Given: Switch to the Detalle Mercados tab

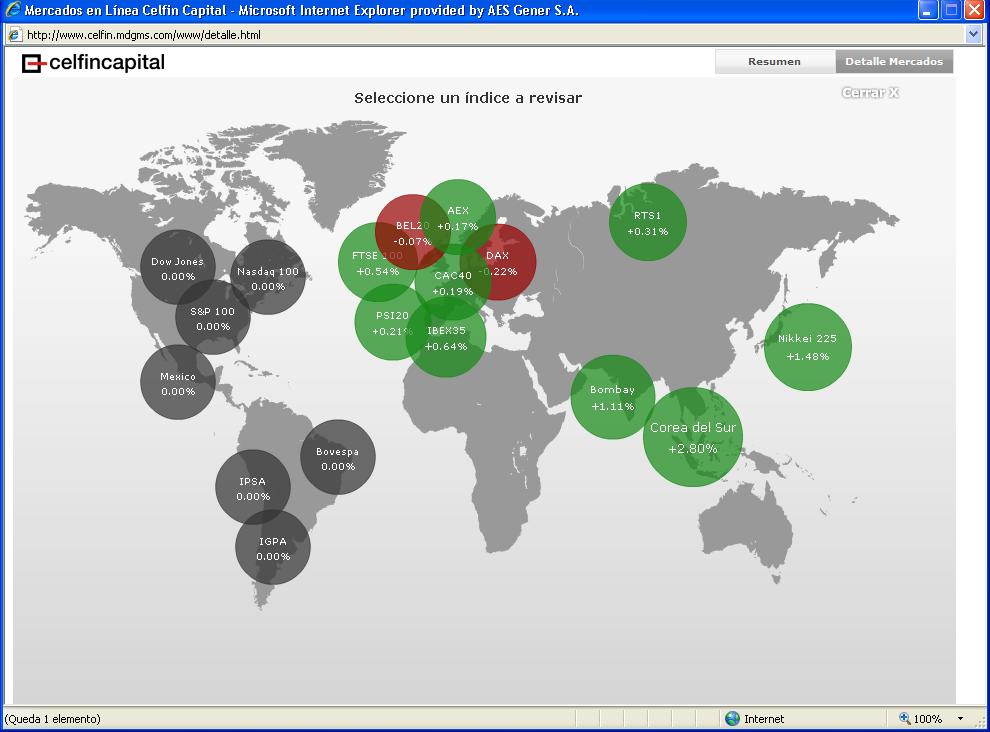Looking at the screenshot, I should point(894,62).
